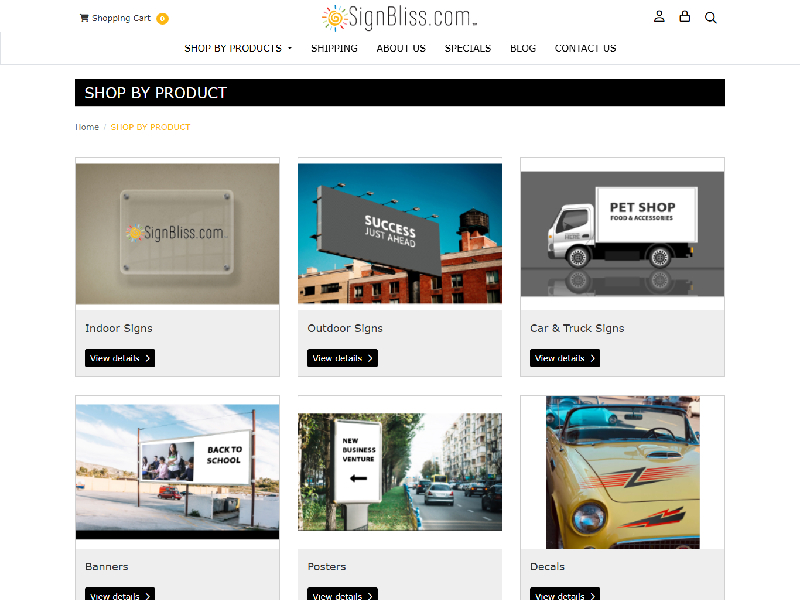Click the shopping bag icon
800x600 pixels.
(685, 17)
